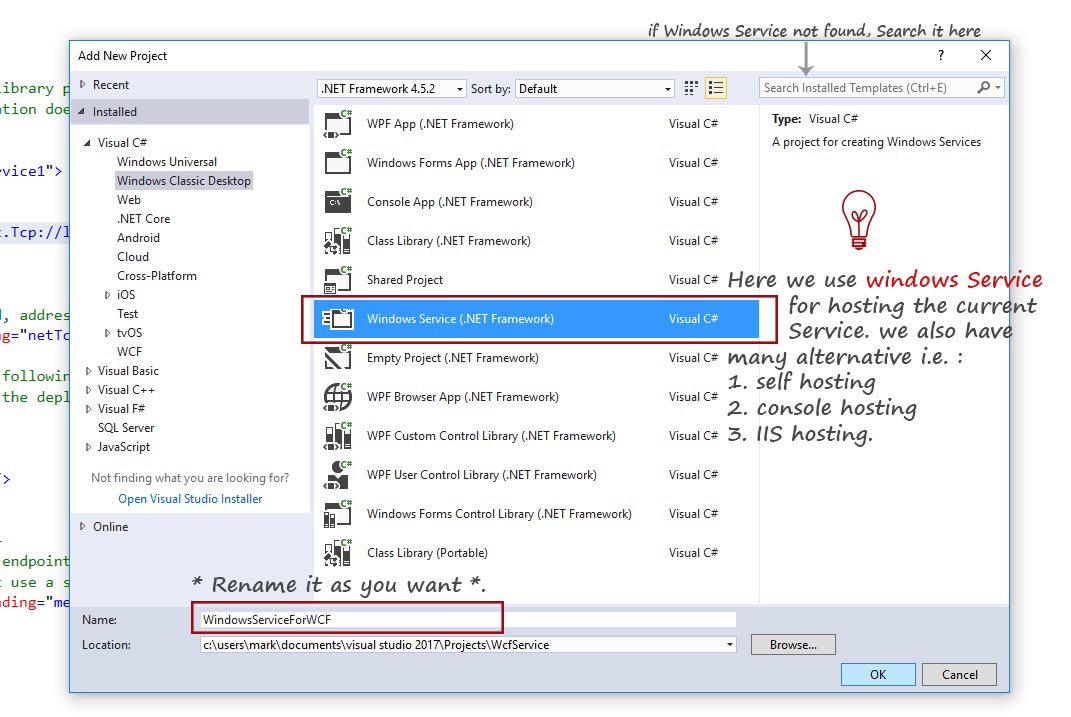The image size is (1071, 717).
Task: Click the WPF Browser App globe icon
Action: 337,397
